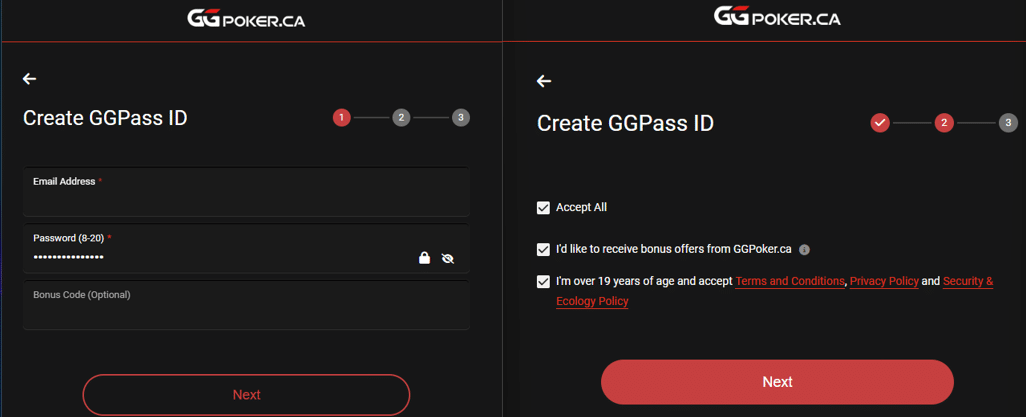Viewport: 1026px width, 417px height.
Task: Open info icon beside bonus offers
Action: [805, 249]
